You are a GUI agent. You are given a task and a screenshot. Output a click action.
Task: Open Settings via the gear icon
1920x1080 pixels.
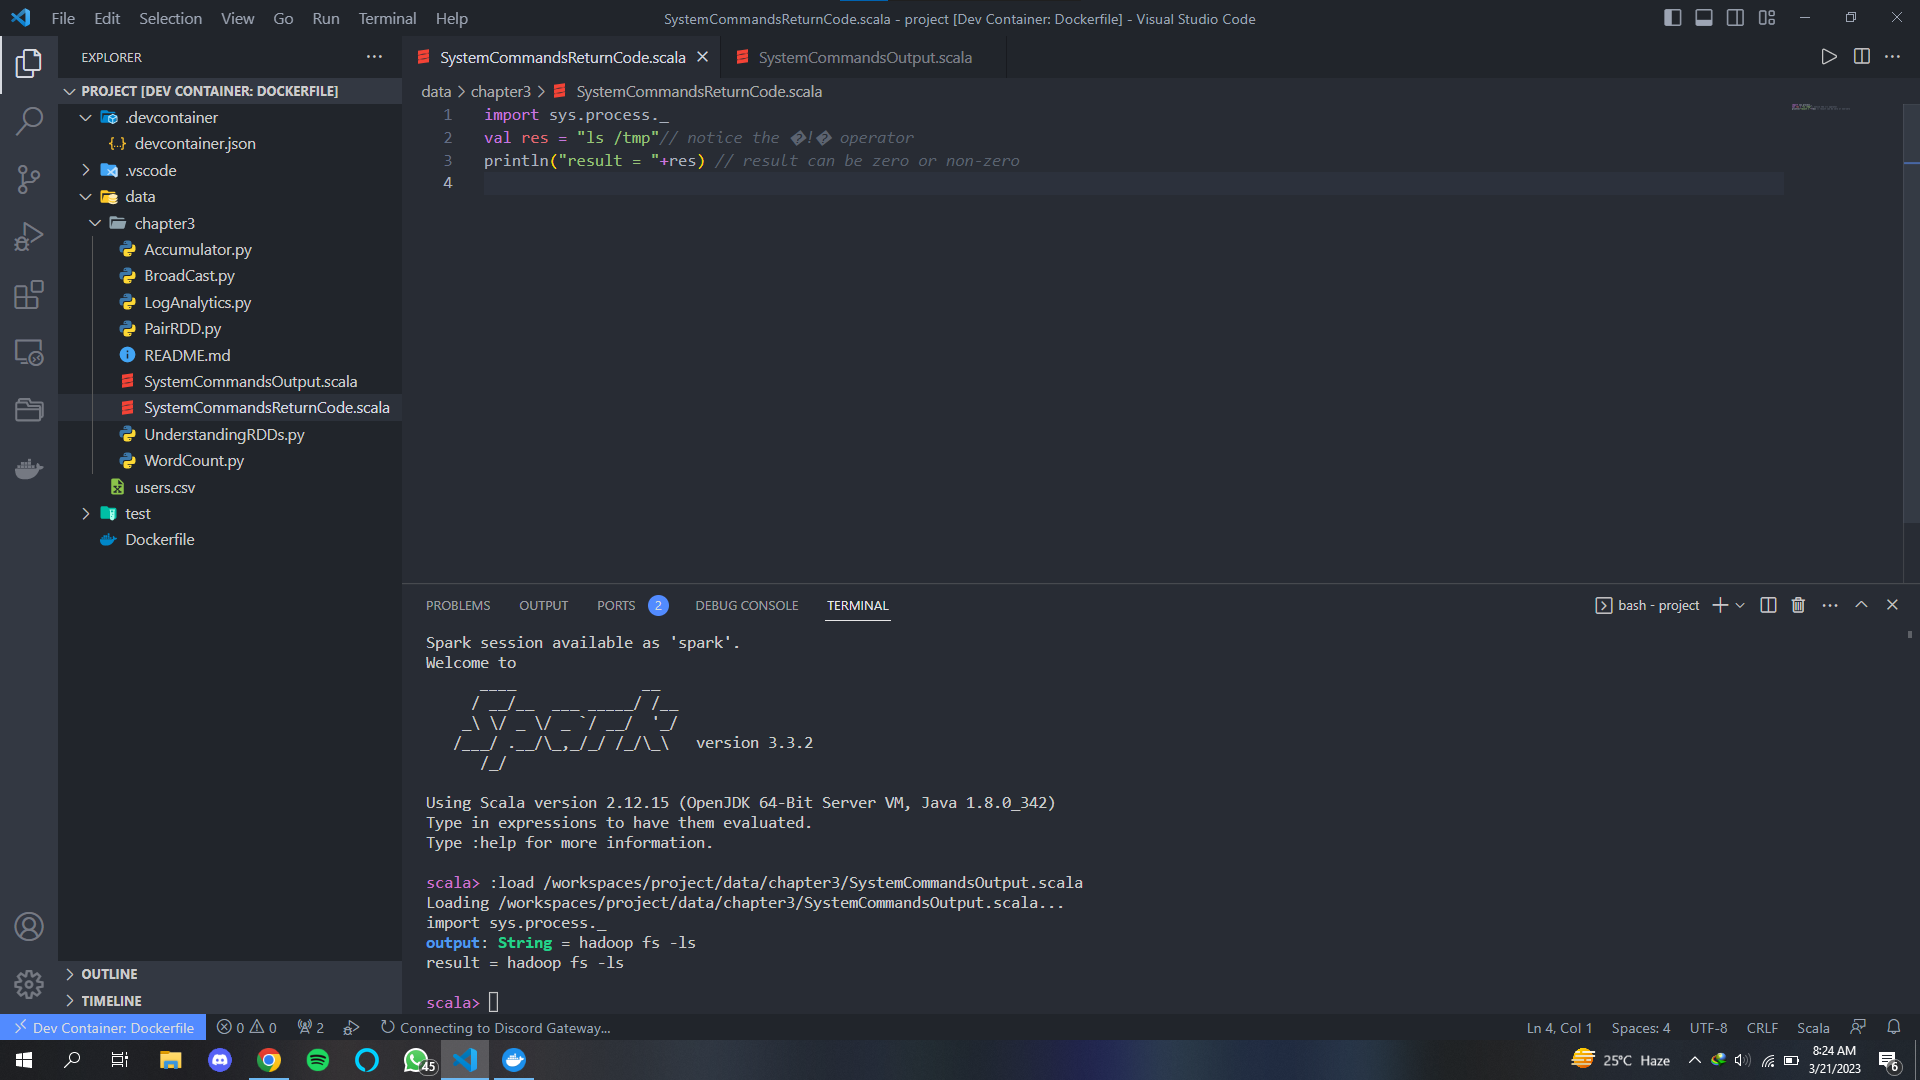[29, 984]
